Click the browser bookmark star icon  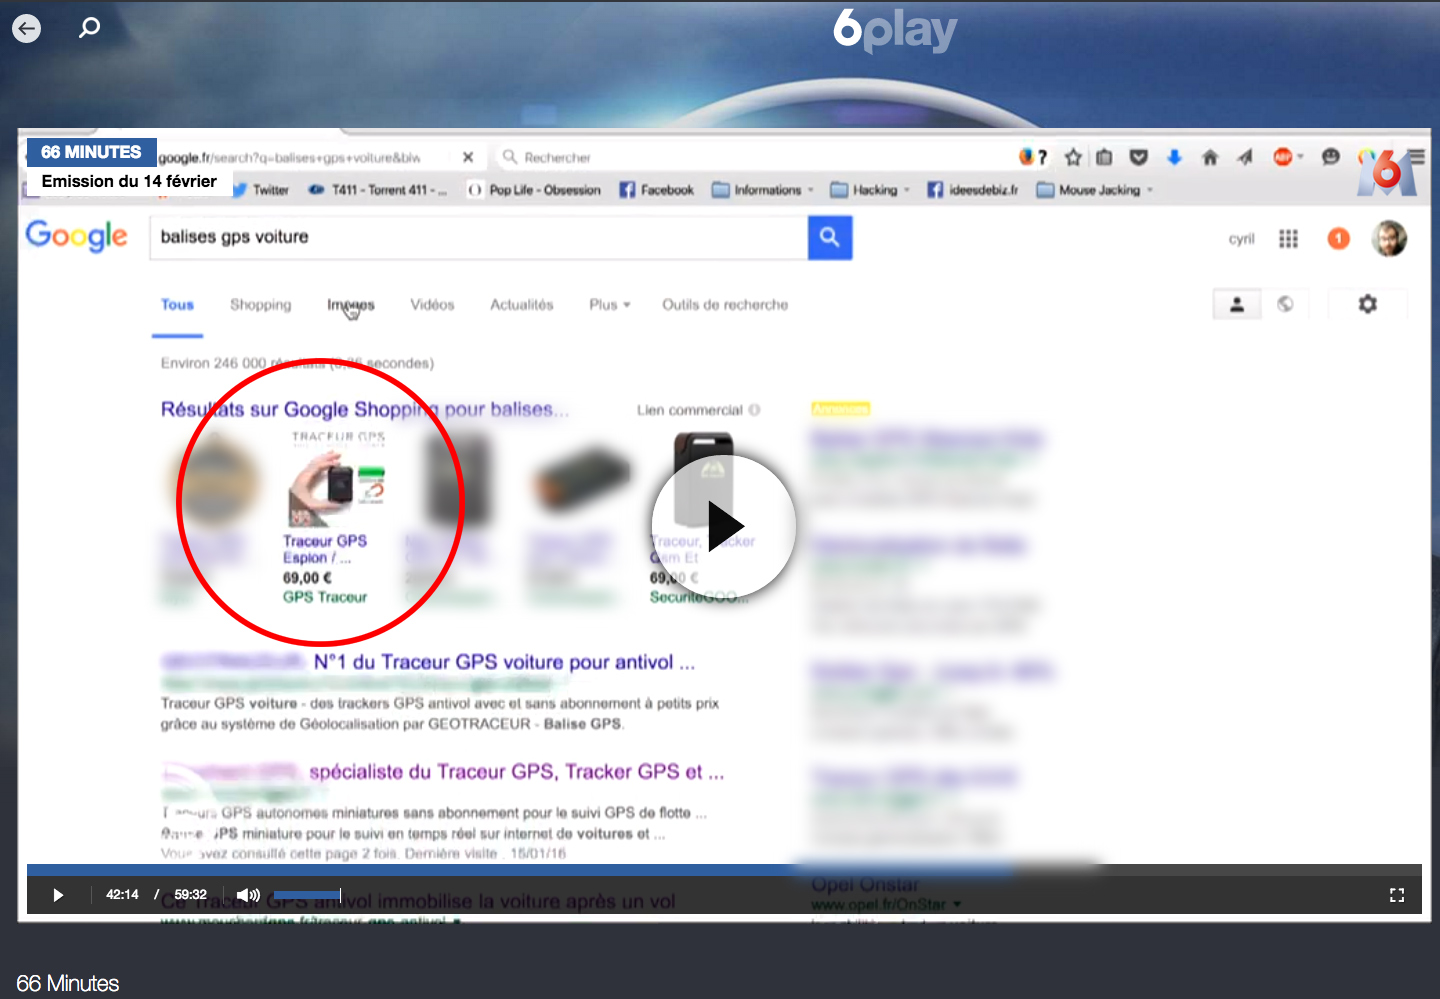click(1073, 157)
